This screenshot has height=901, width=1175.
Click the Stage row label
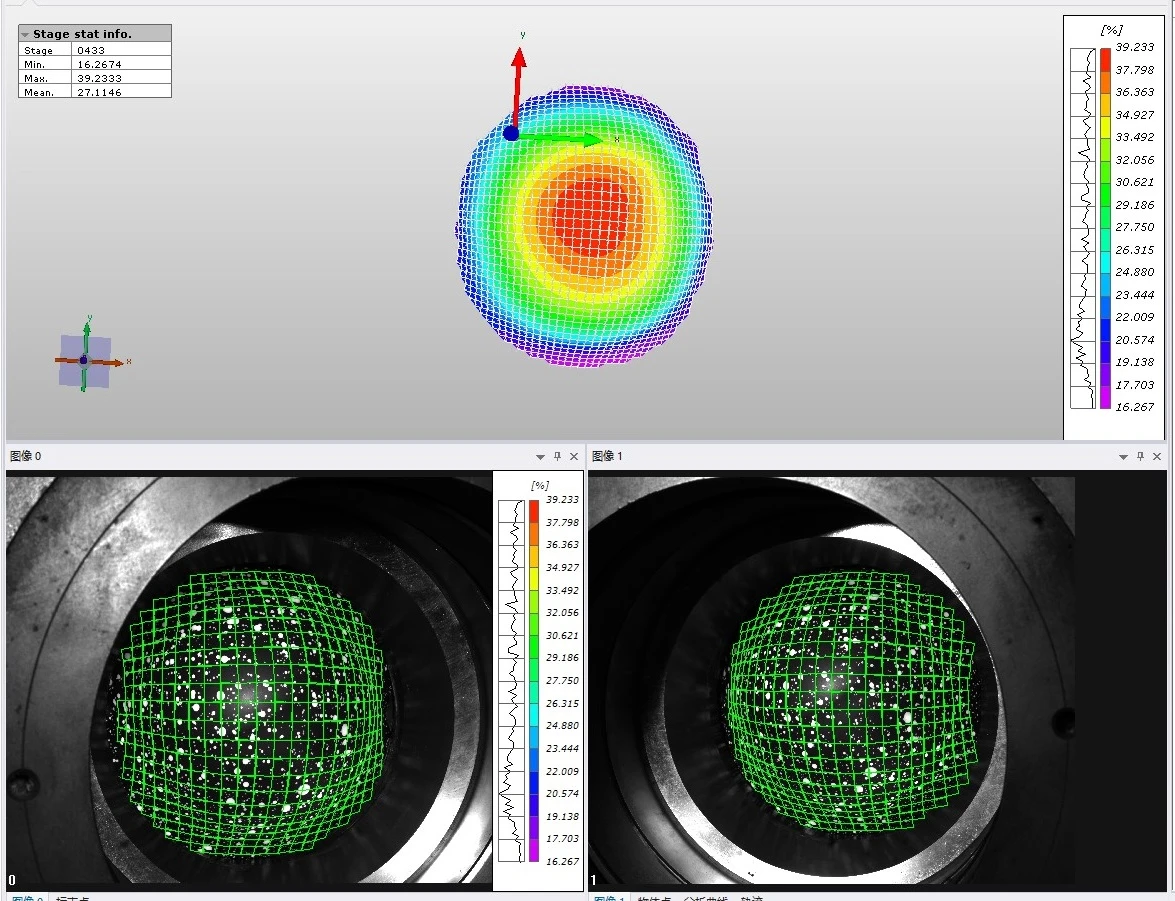[x=38, y=50]
